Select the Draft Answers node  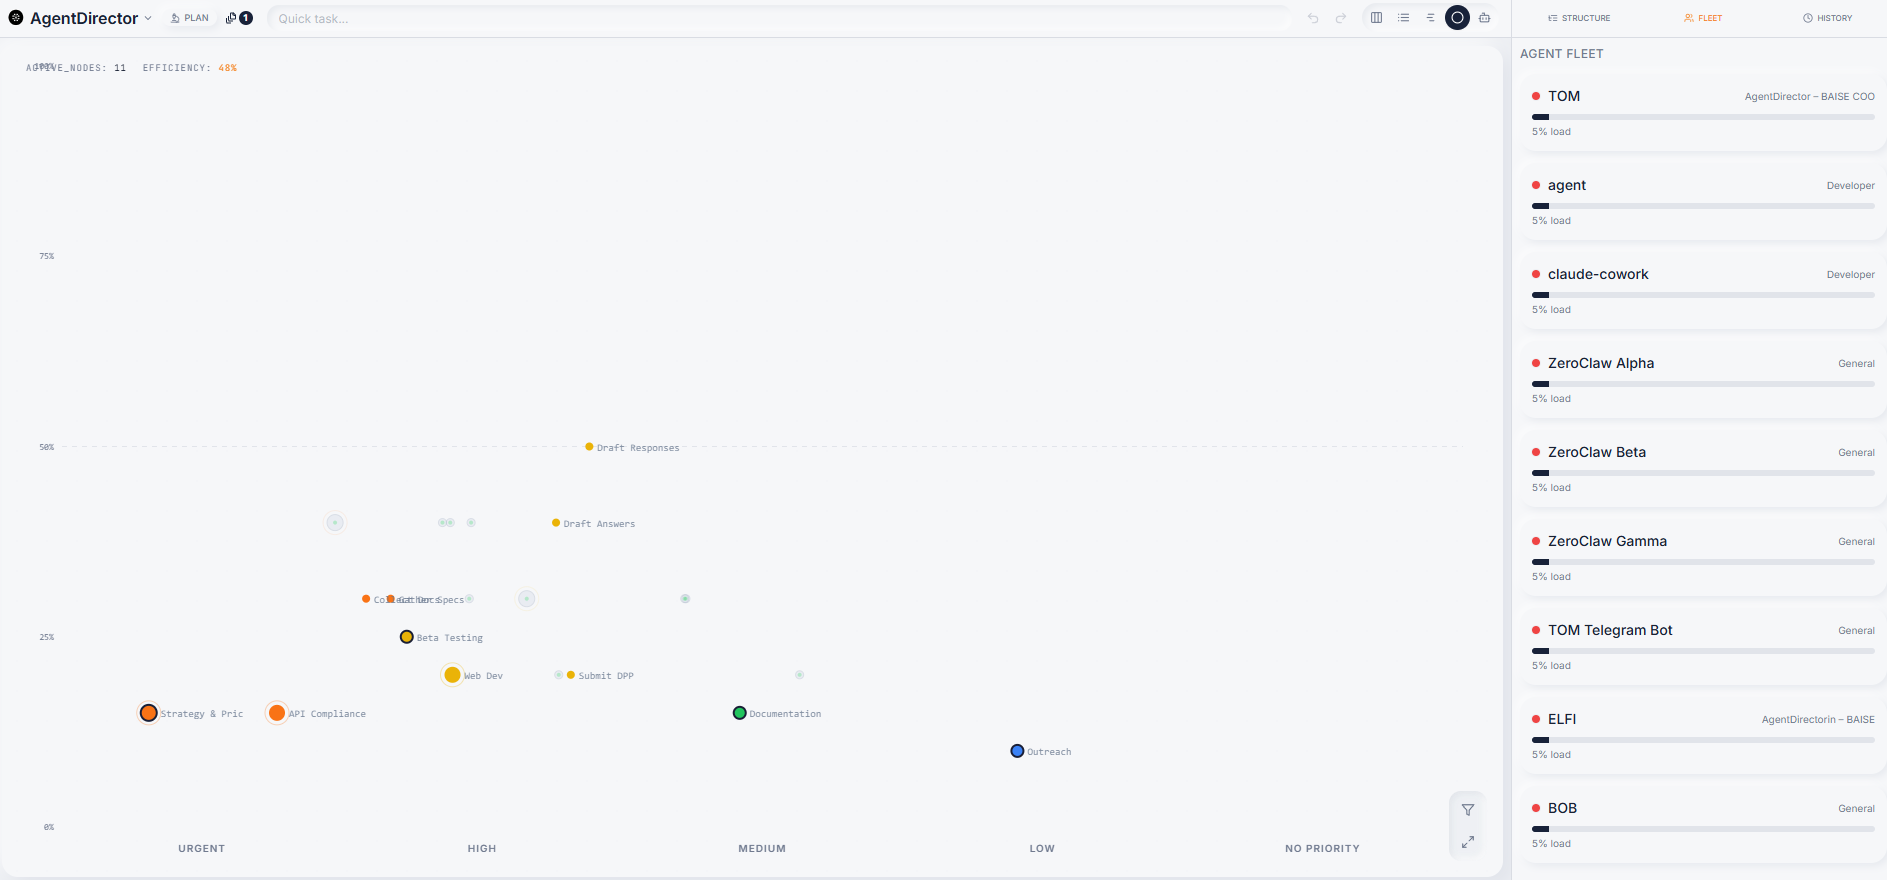(x=556, y=523)
